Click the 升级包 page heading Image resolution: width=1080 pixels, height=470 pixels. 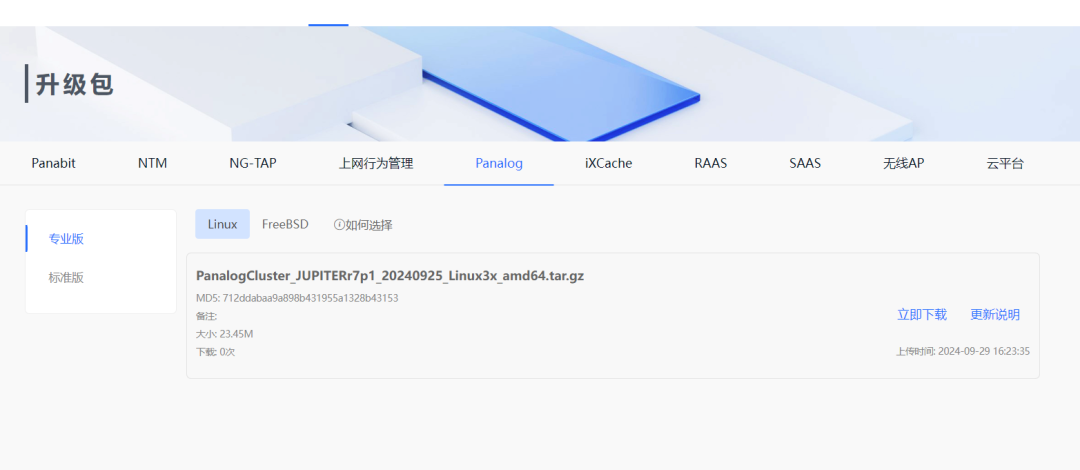(x=74, y=84)
